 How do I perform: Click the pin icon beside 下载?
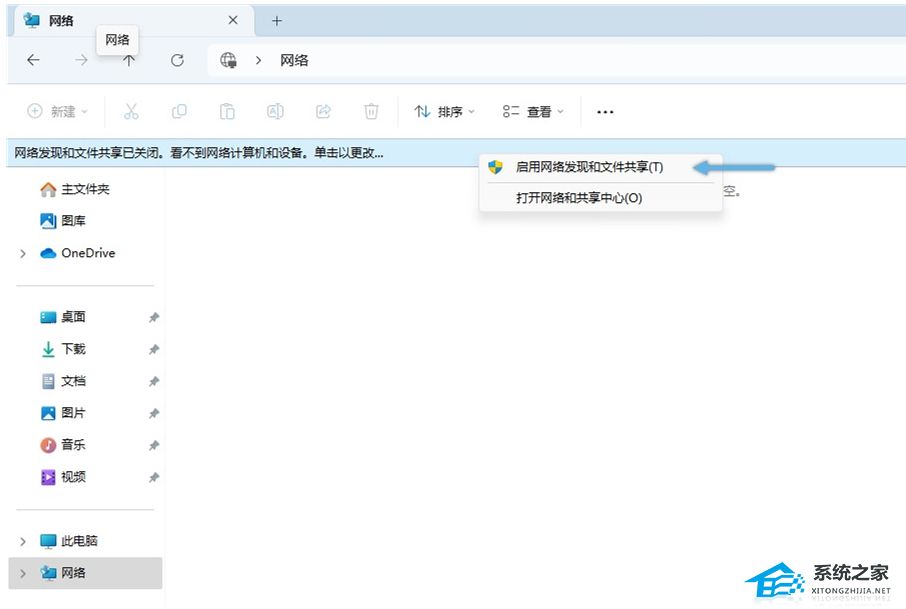click(x=154, y=349)
